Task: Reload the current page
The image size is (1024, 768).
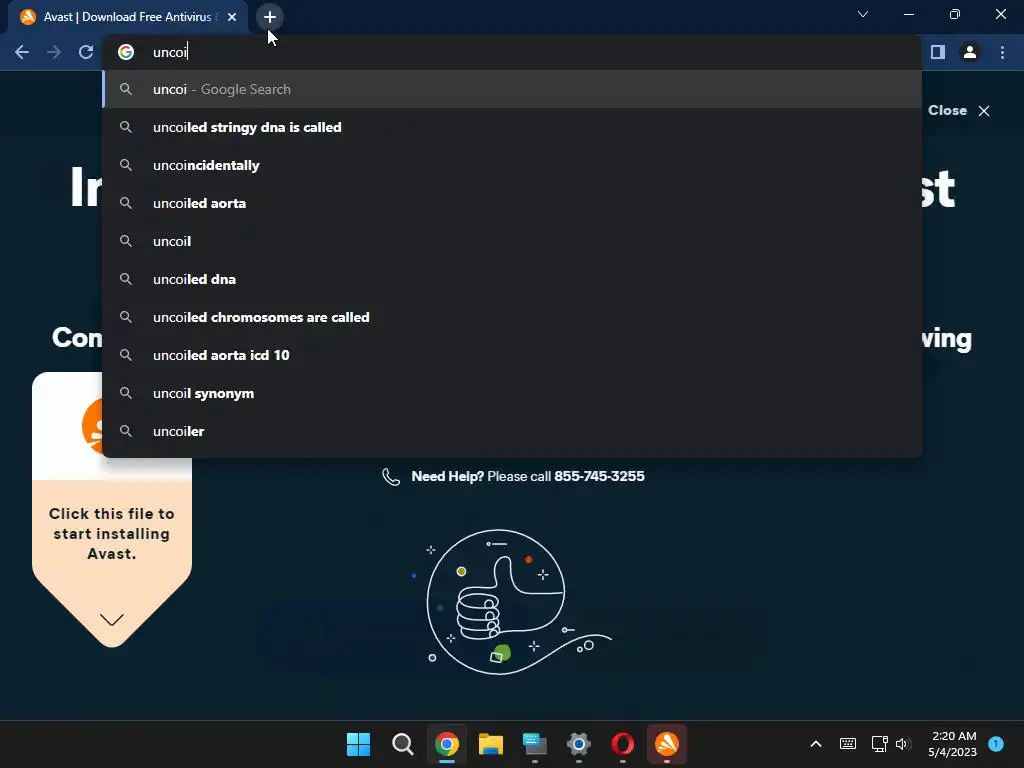Action: point(86,52)
